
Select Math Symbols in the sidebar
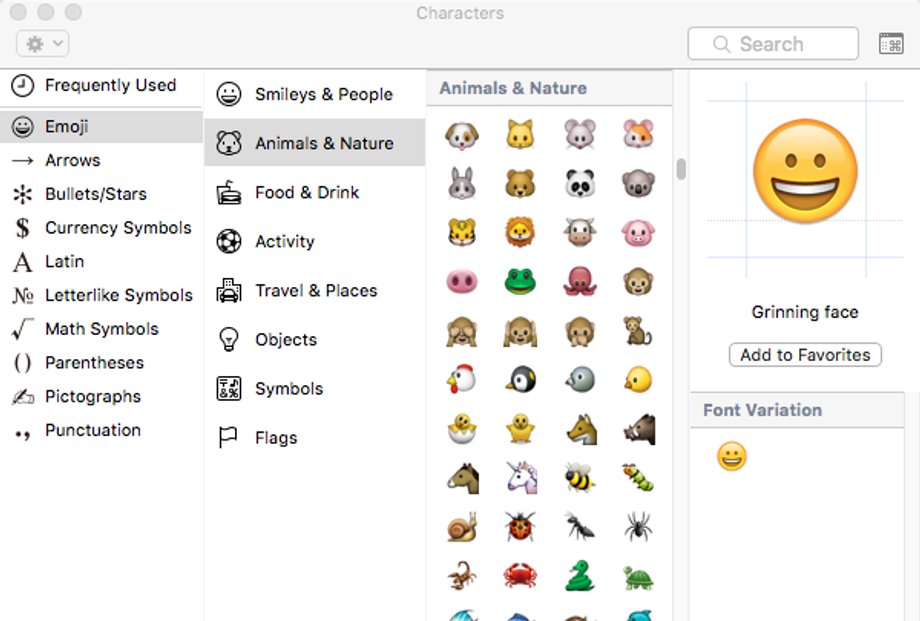(102, 329)
